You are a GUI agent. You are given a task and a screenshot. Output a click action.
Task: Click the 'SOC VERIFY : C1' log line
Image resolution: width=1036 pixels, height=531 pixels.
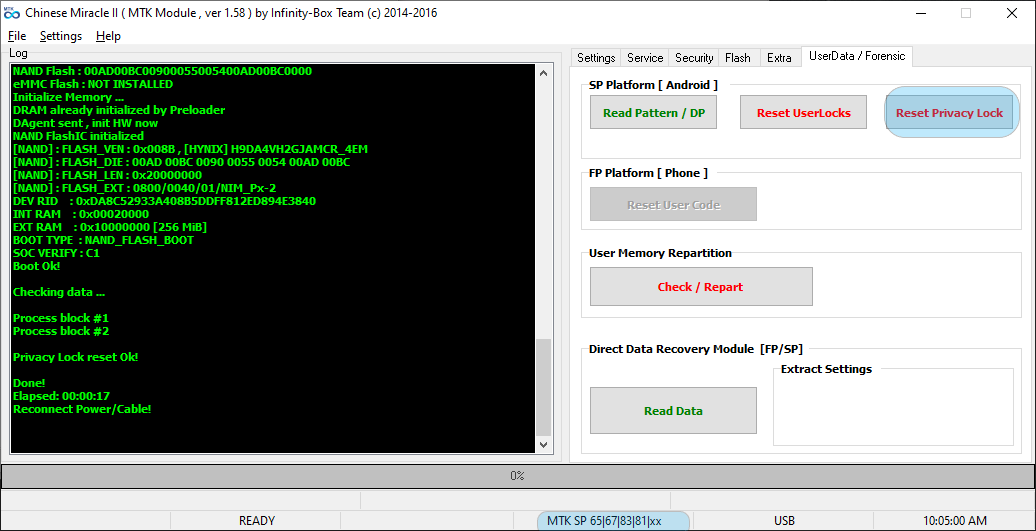tap(56, 253)
